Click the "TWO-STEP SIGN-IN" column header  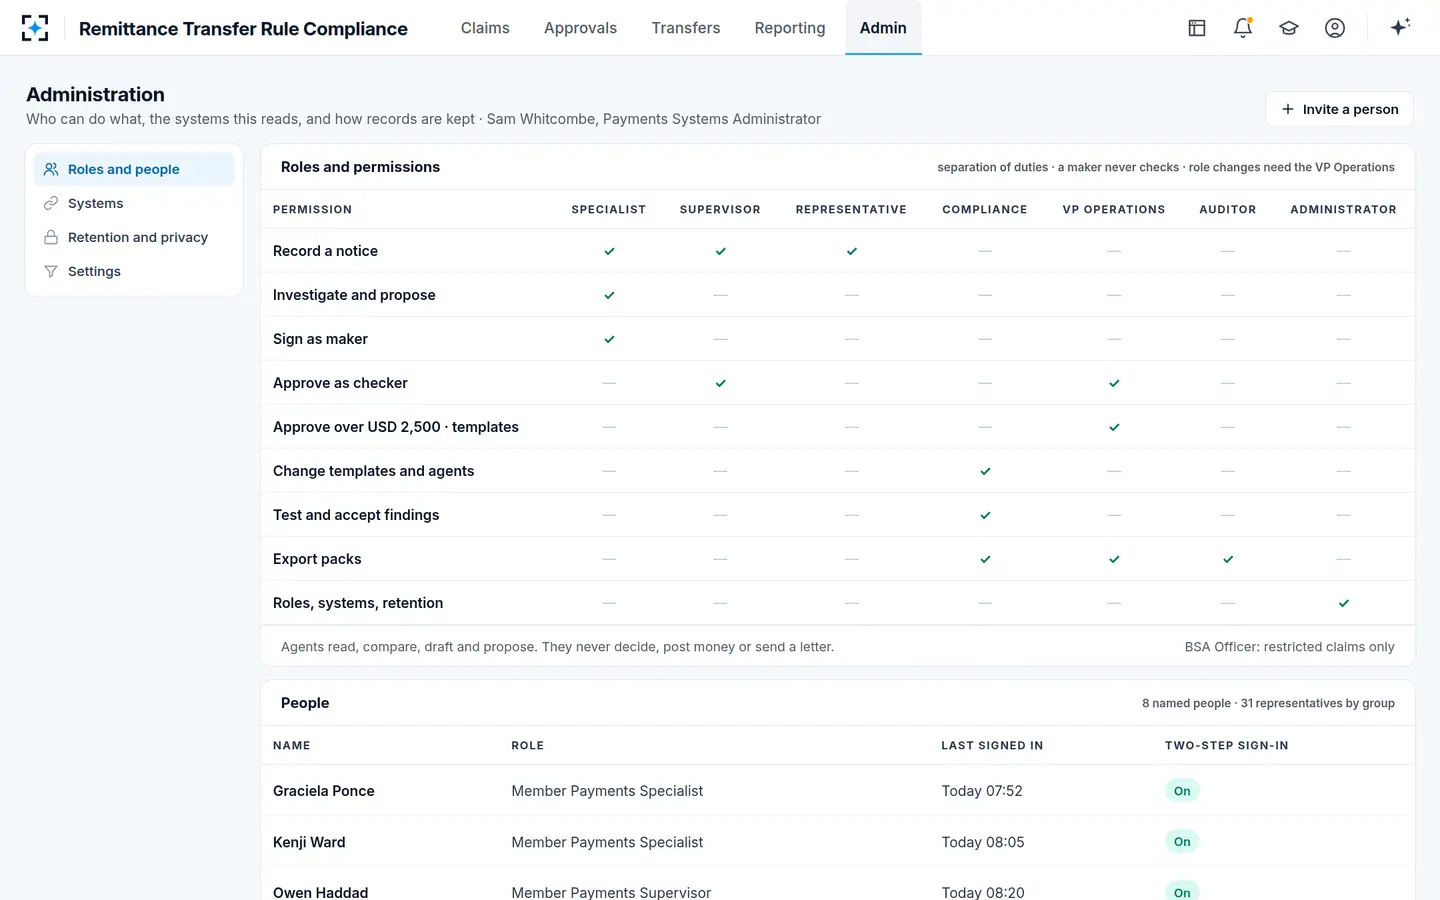(x=1227, y=746)
